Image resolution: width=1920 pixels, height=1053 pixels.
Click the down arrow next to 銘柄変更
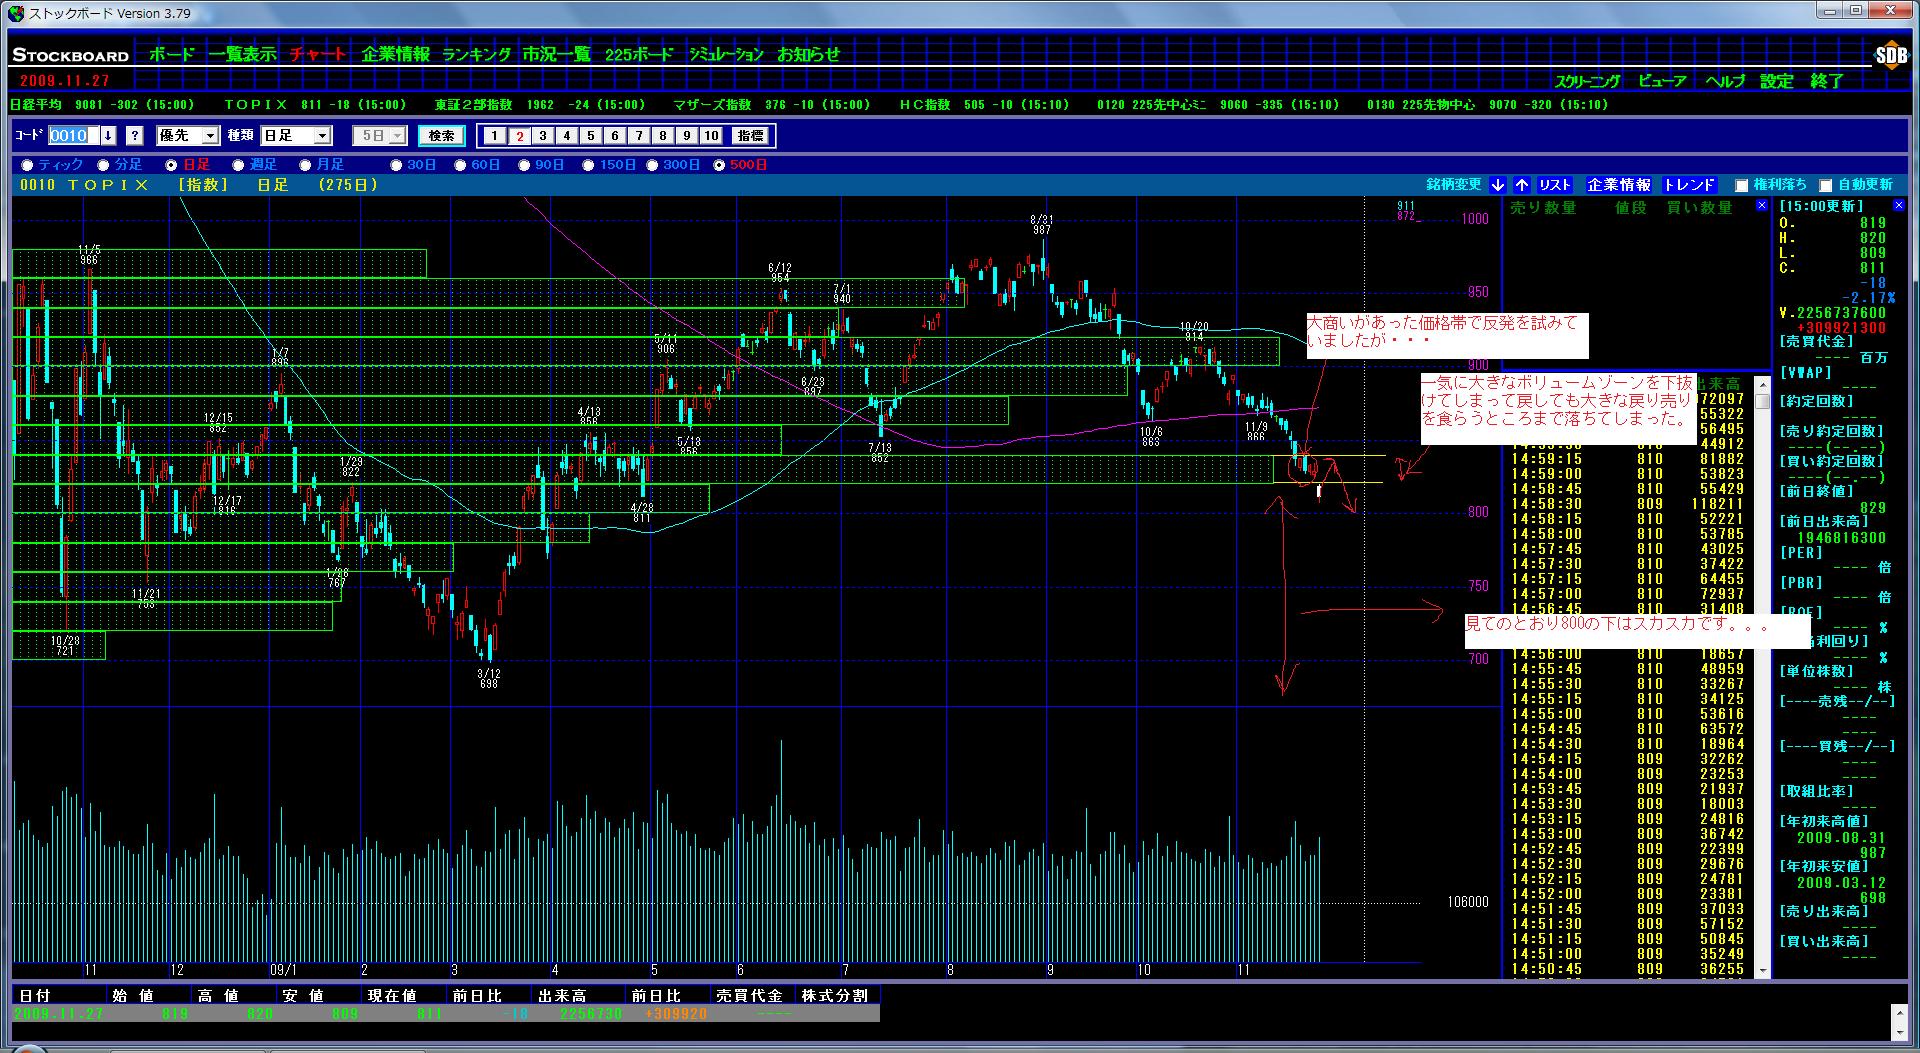coord(1497,185)
